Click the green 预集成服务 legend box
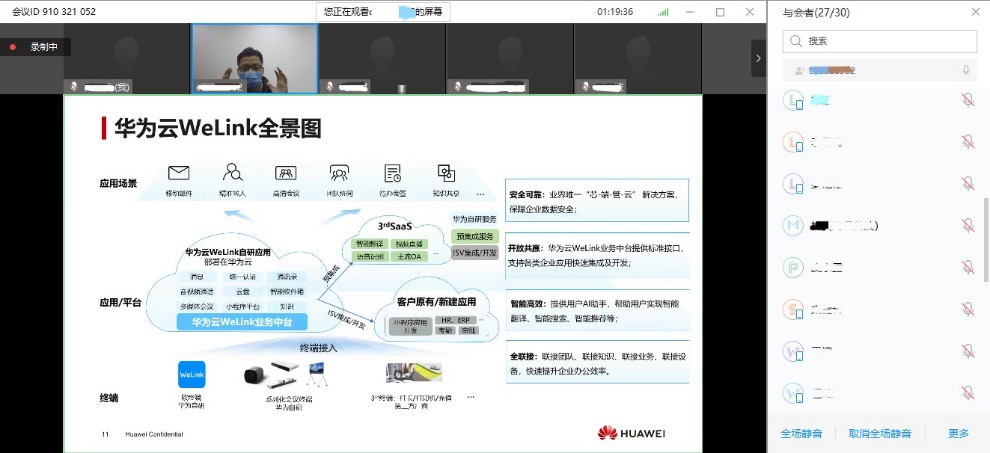 pyautogui.click(x=475, y=236)
